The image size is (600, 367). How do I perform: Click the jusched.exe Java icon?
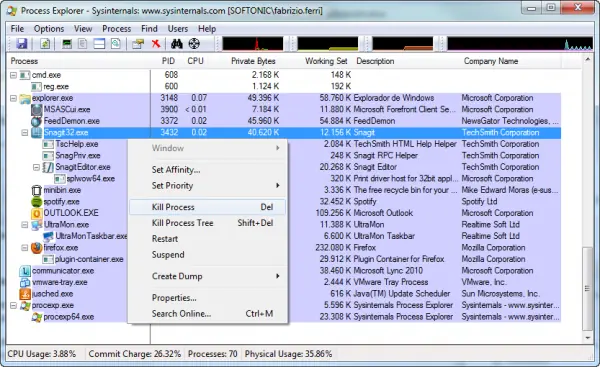coord(25,294)
